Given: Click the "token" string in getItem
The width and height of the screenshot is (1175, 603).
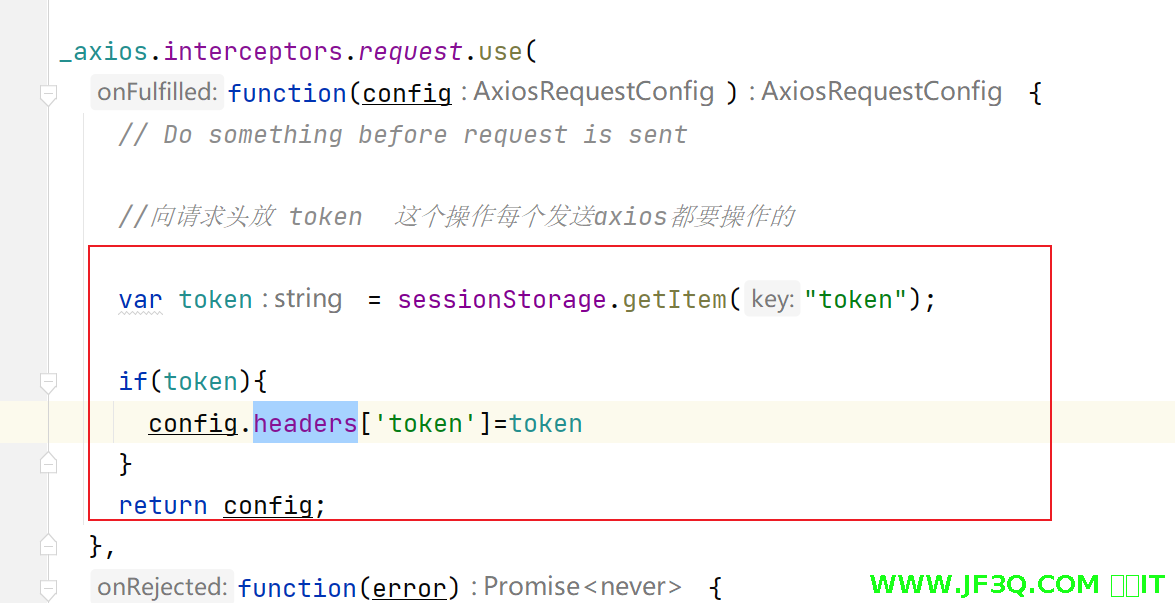Looking at the screenshot, I should point(855,299).
